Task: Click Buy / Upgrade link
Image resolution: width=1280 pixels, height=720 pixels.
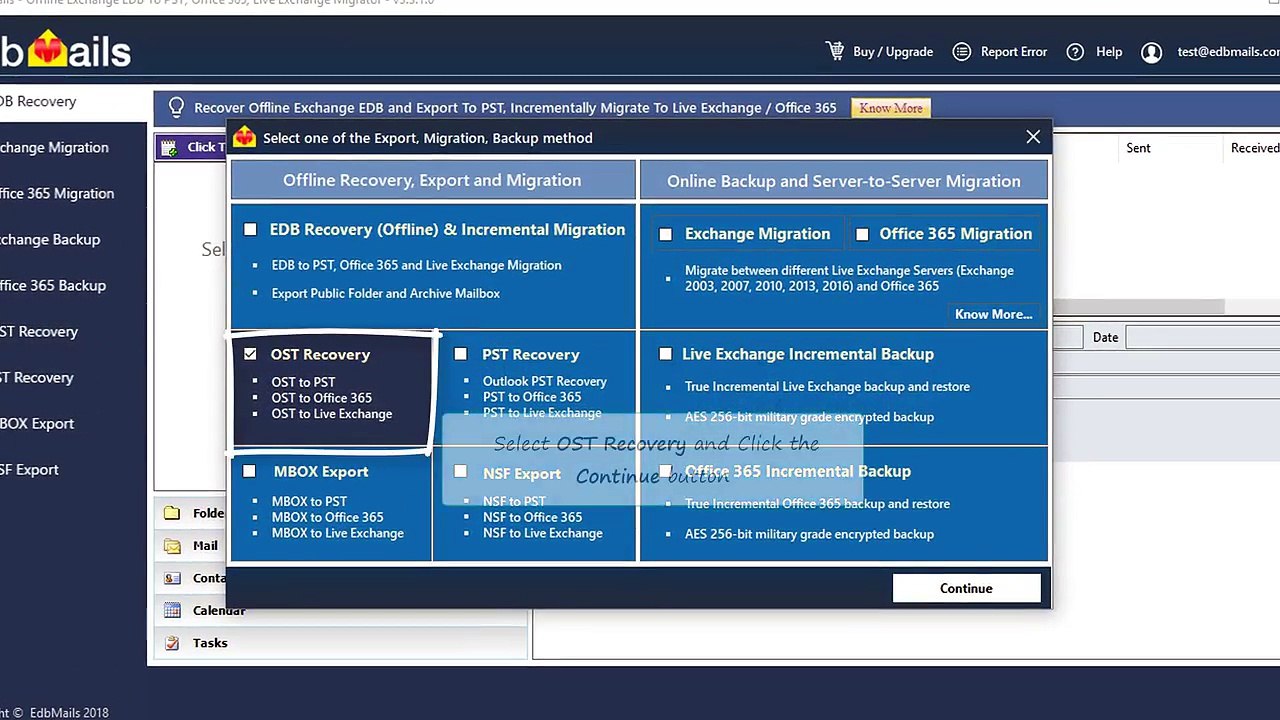Action: click(893, 52)
